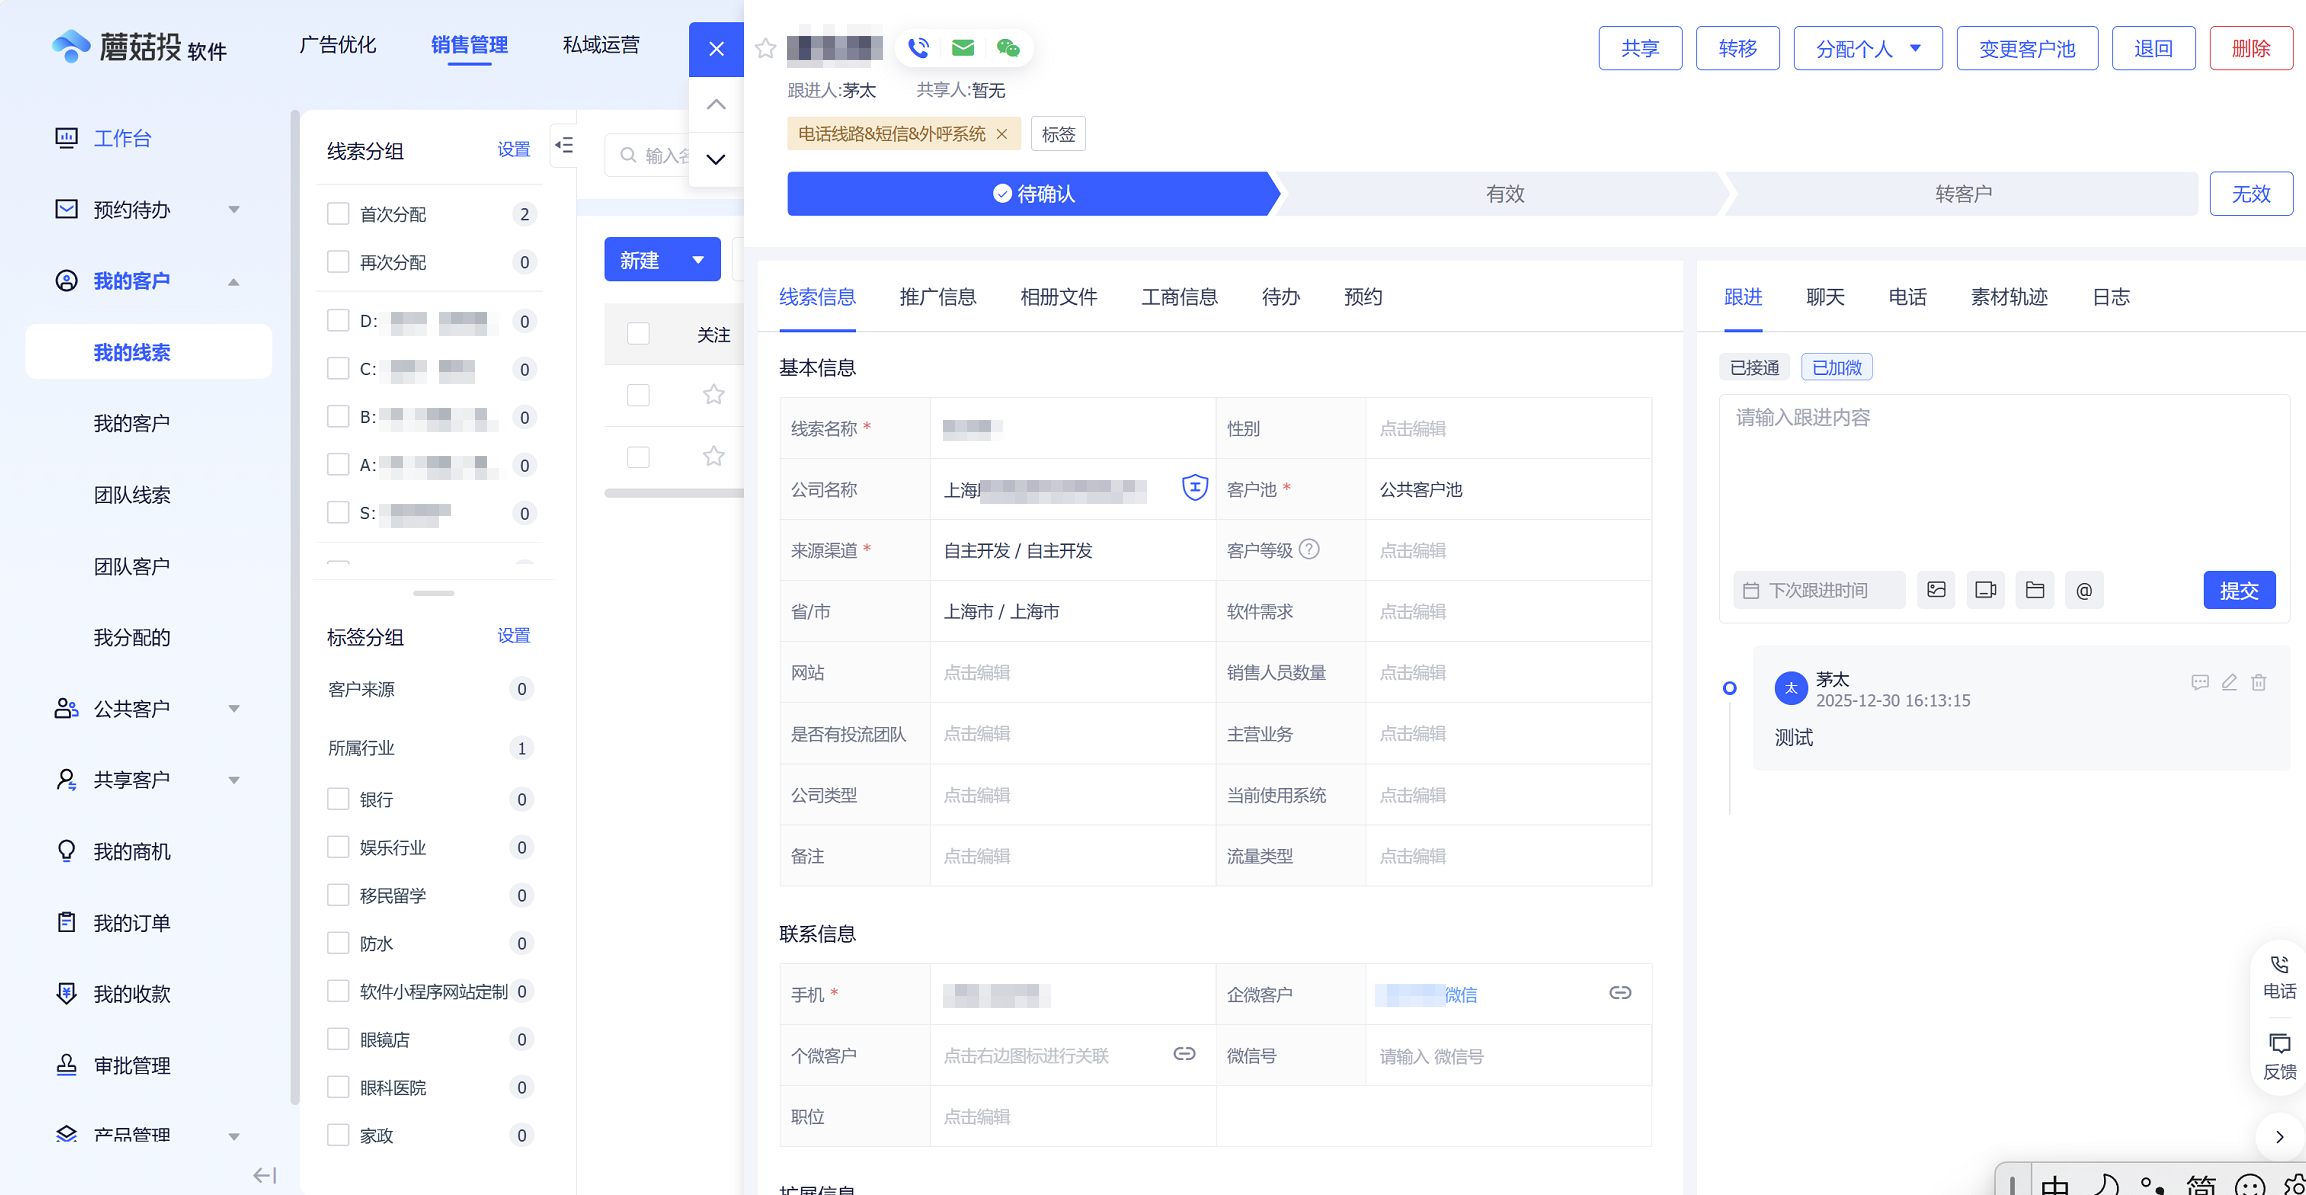
Task: Click the 提交 button
Action: pyautogui.click(x=2239, y=590)
